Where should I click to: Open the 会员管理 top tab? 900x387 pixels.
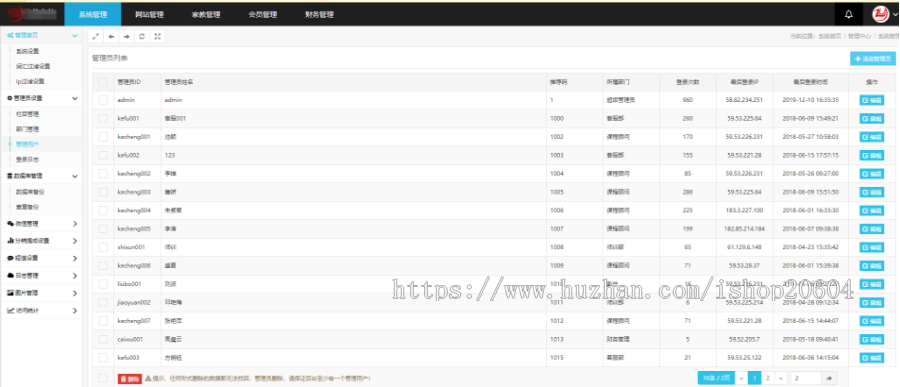click(263, 14)
